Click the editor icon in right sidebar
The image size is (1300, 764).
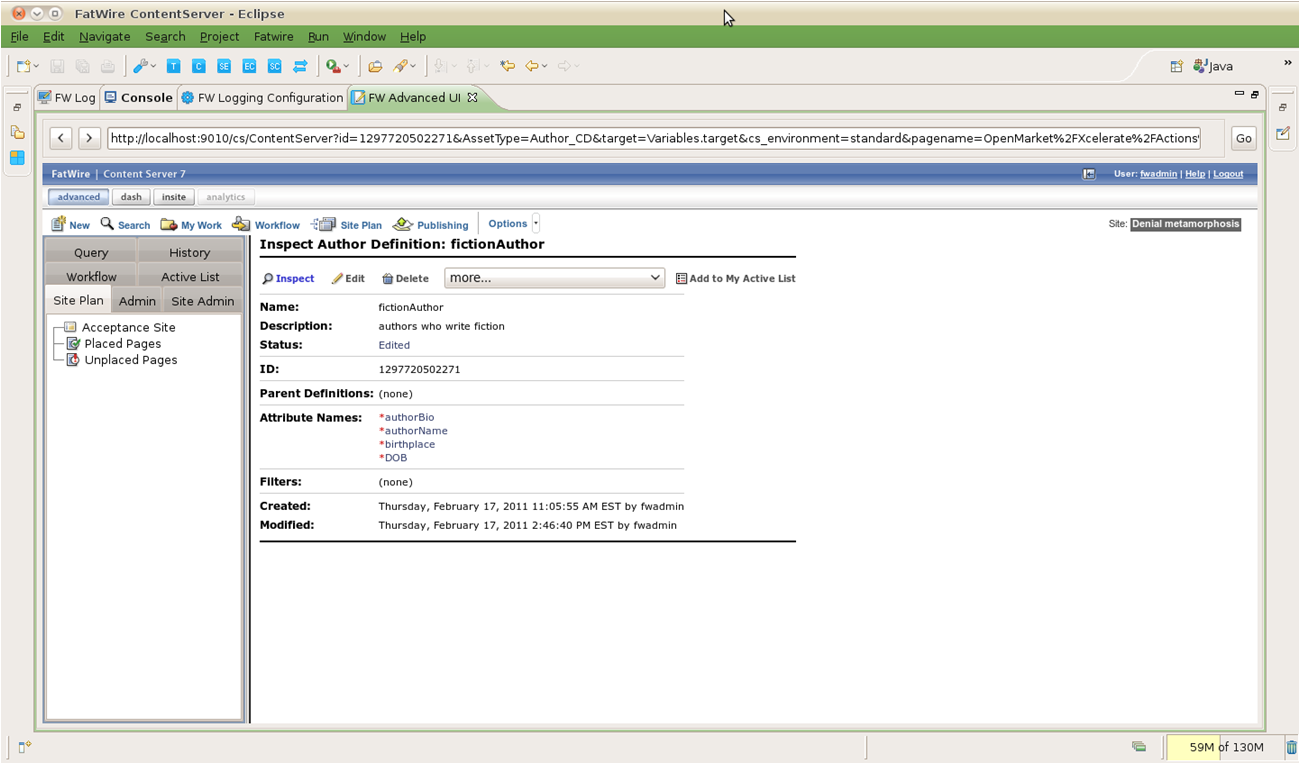point(1283,133)
